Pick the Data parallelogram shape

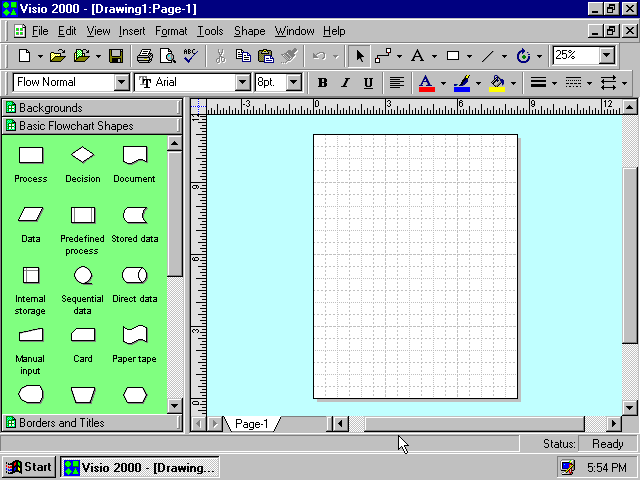(x=31, y=215)
